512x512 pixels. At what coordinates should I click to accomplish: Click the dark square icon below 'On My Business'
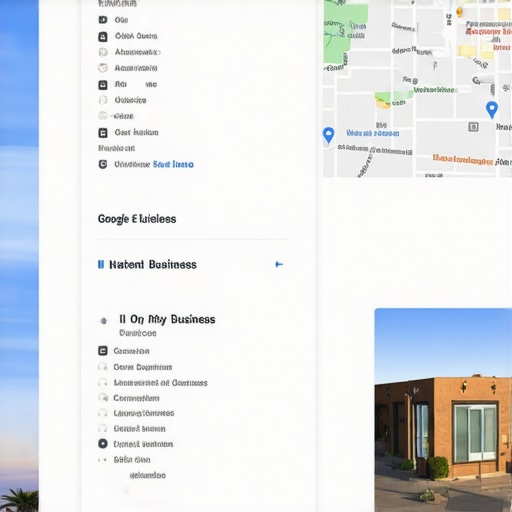103,351
